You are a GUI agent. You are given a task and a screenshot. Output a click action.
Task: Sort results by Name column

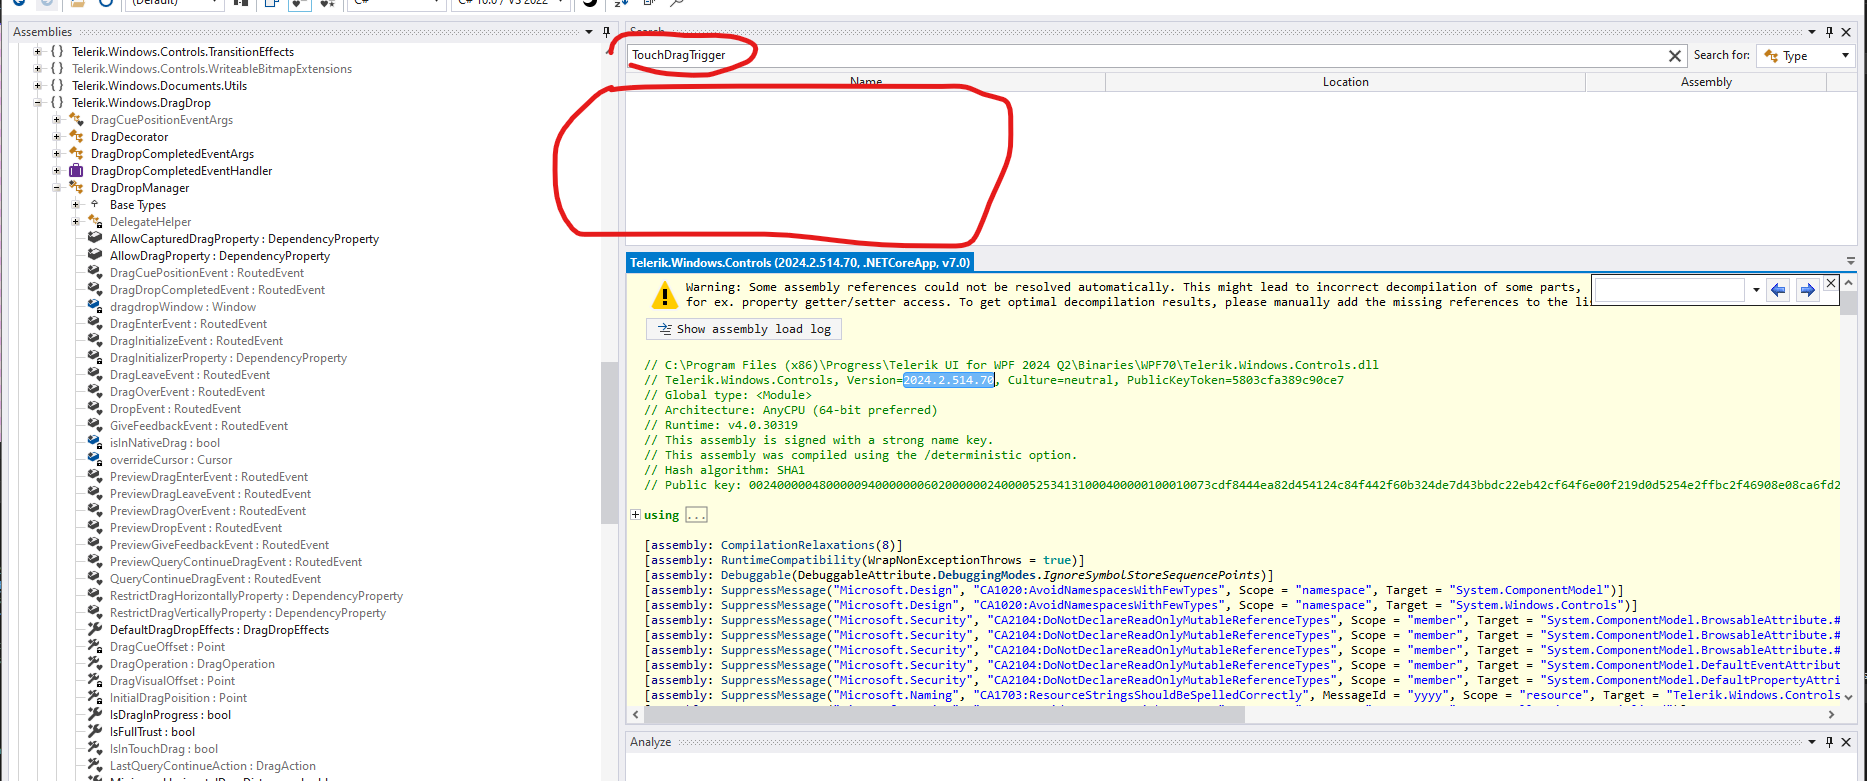coord(866,82)
